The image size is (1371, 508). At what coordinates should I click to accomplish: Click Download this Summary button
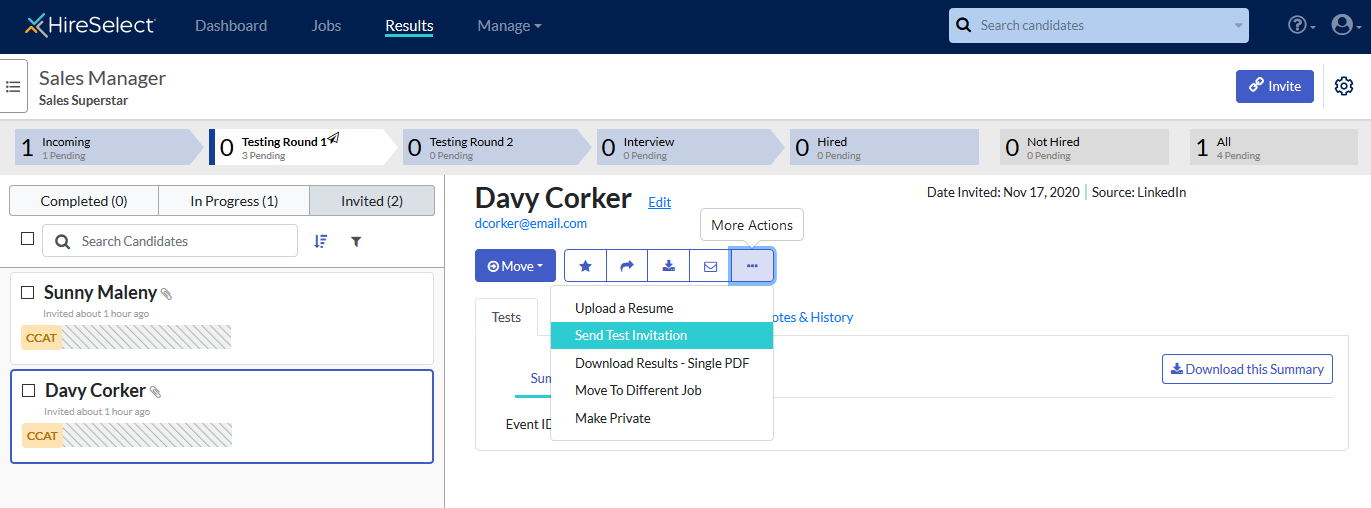click(x=1247, y=369)
